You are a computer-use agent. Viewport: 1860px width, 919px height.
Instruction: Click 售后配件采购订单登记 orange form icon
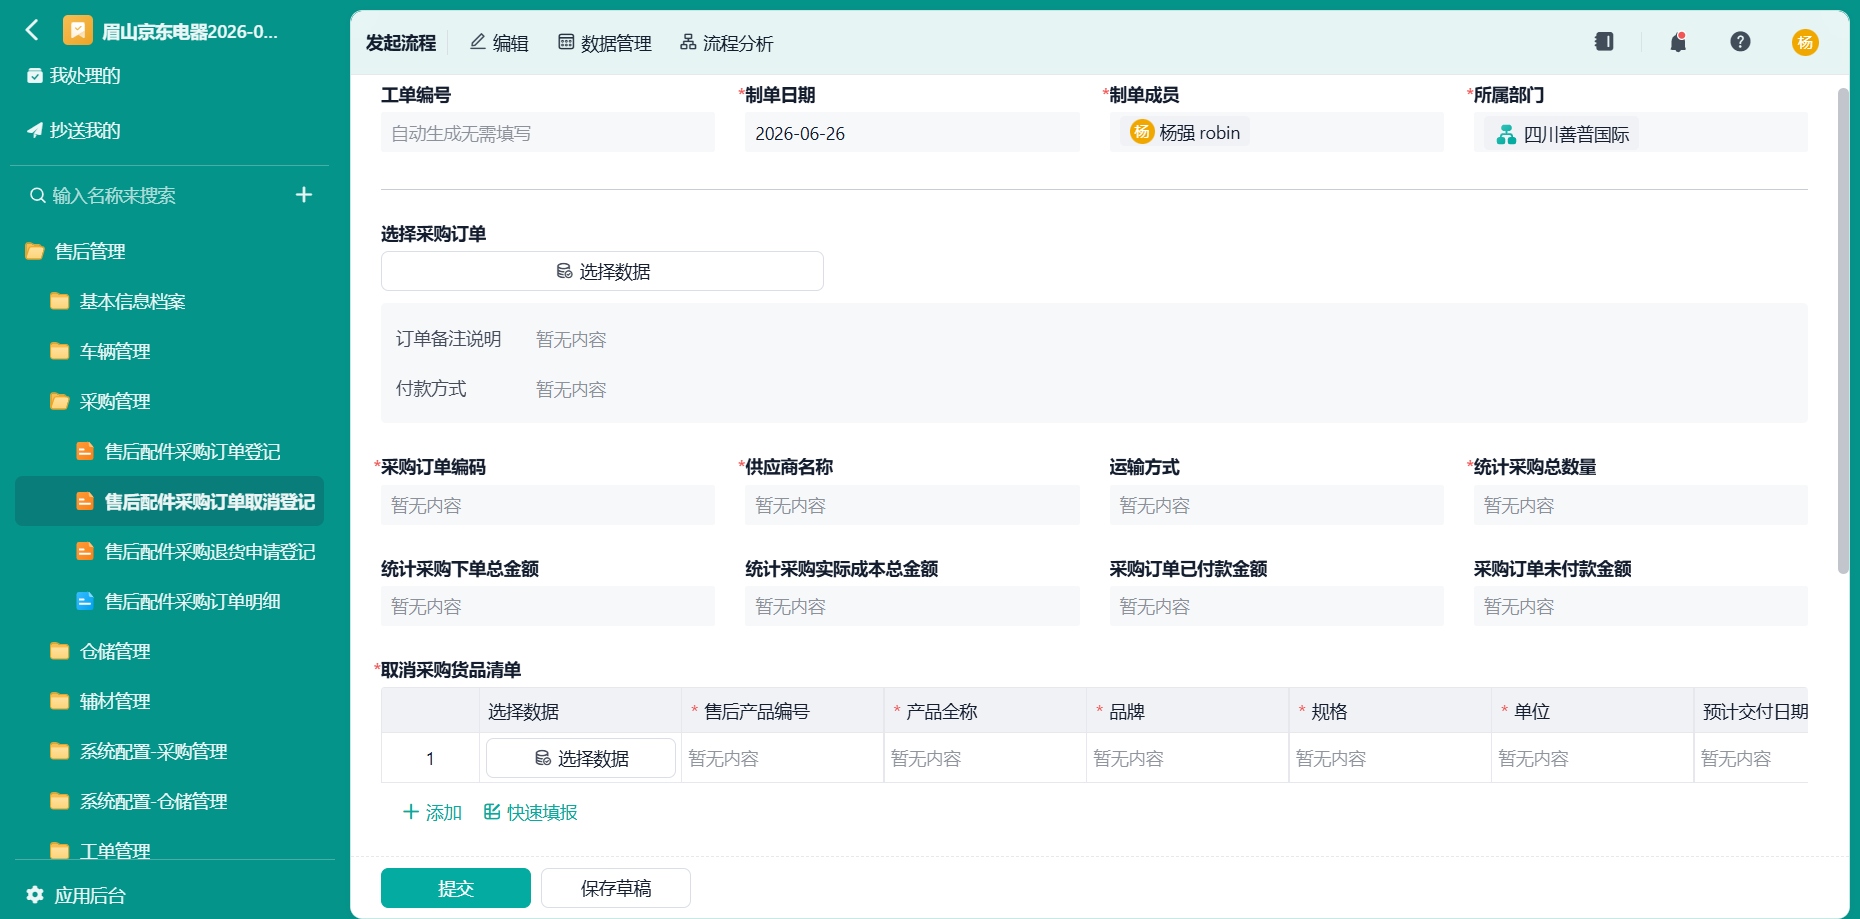pos(85,451)
